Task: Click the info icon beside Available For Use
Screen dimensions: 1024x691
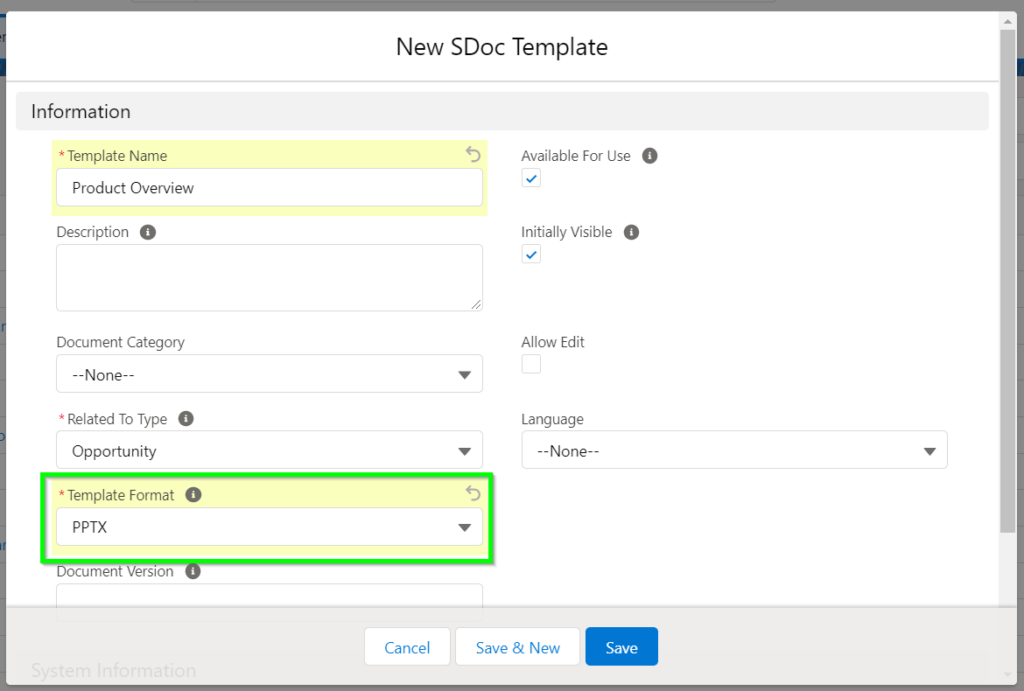Action: [649, 155]
